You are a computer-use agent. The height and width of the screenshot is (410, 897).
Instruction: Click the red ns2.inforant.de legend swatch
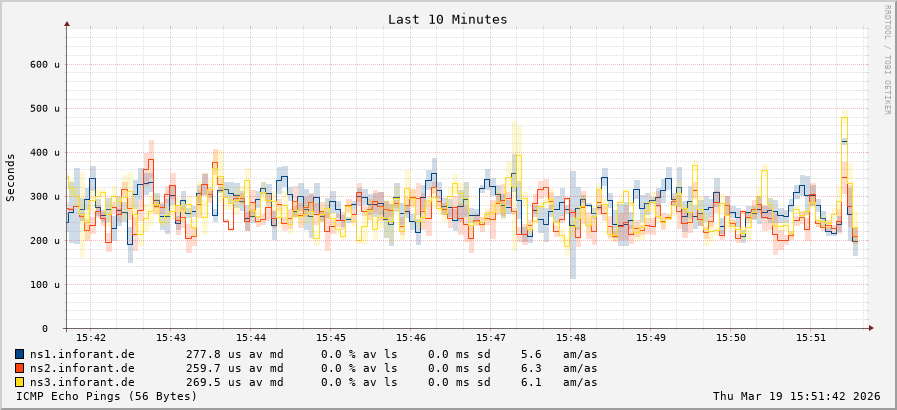coord(20,368)
